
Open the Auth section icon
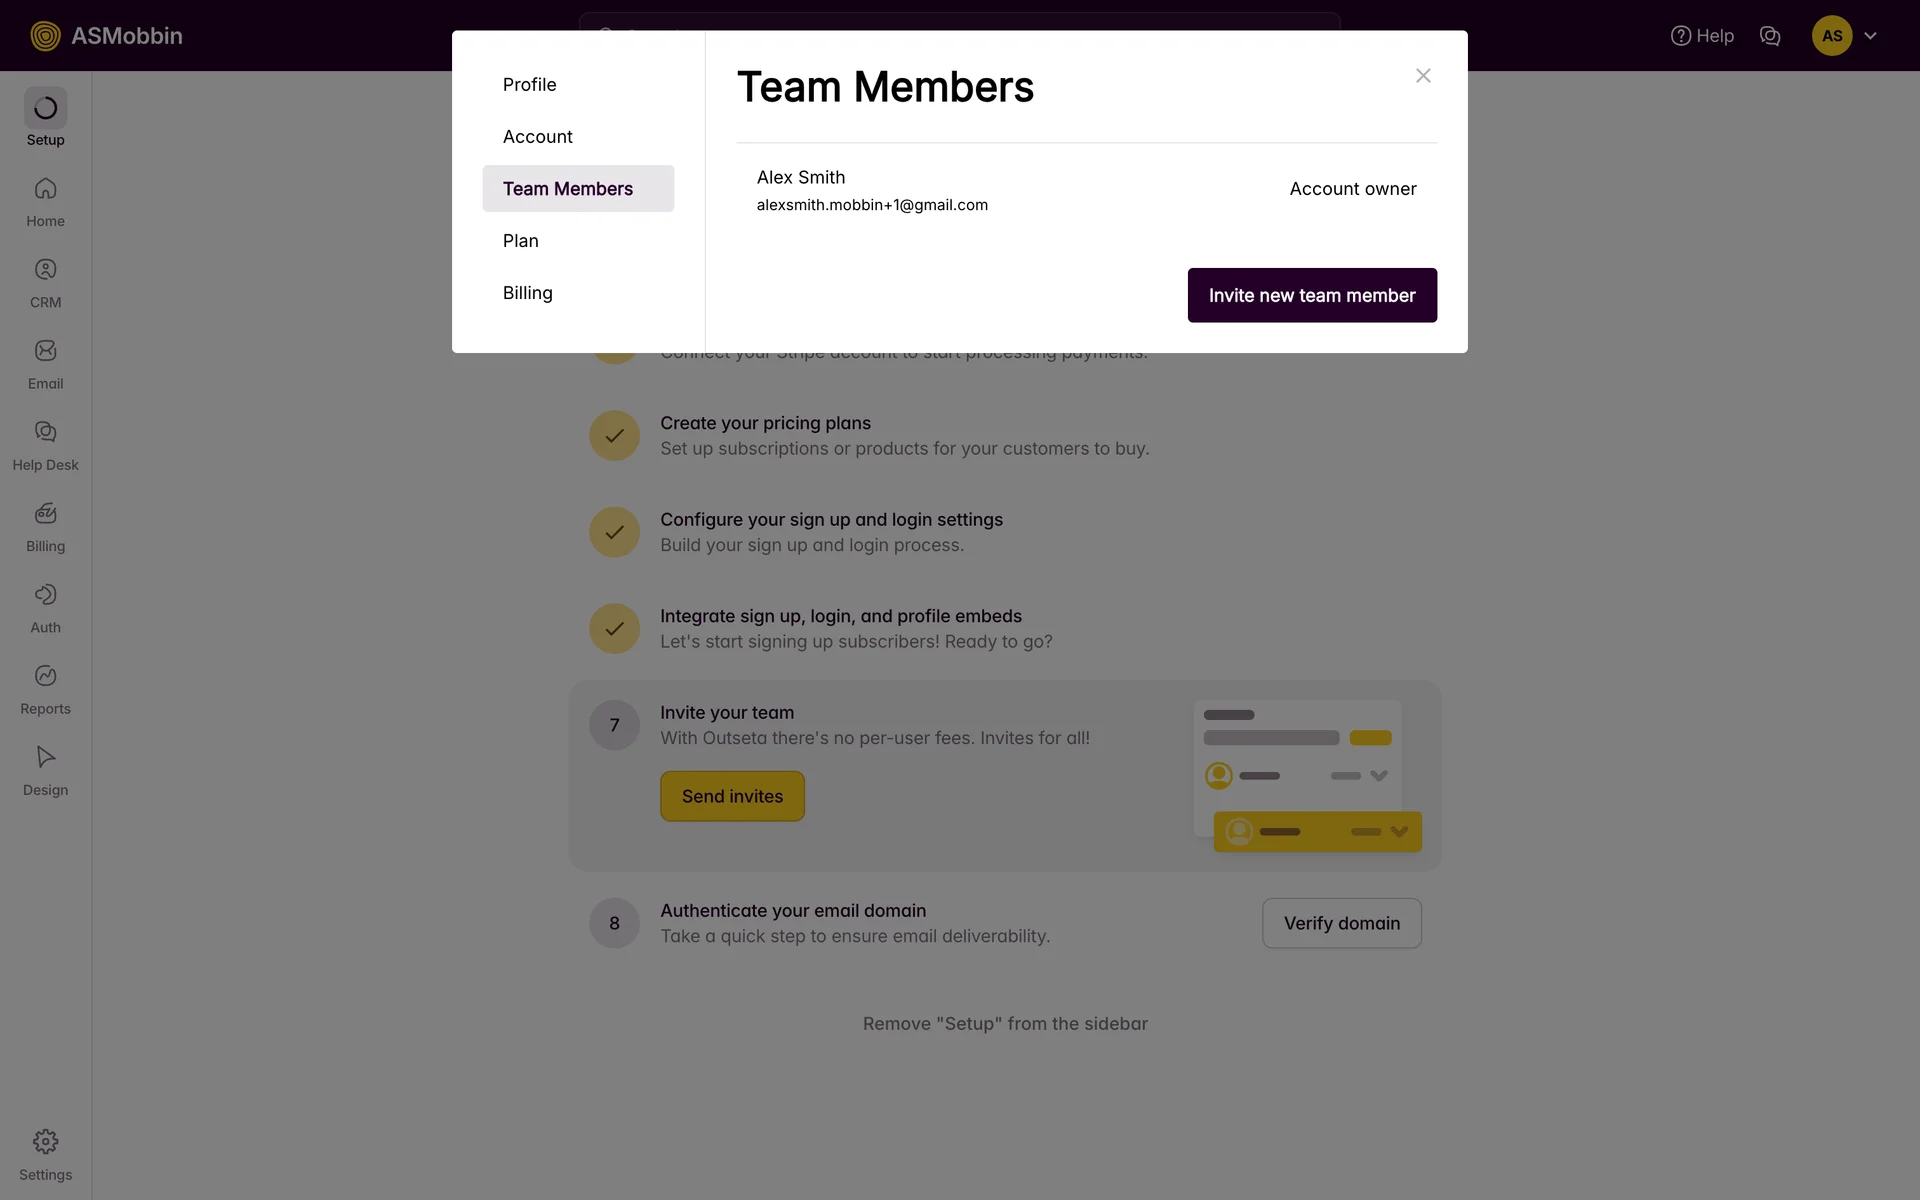click(x=45, y=596)
